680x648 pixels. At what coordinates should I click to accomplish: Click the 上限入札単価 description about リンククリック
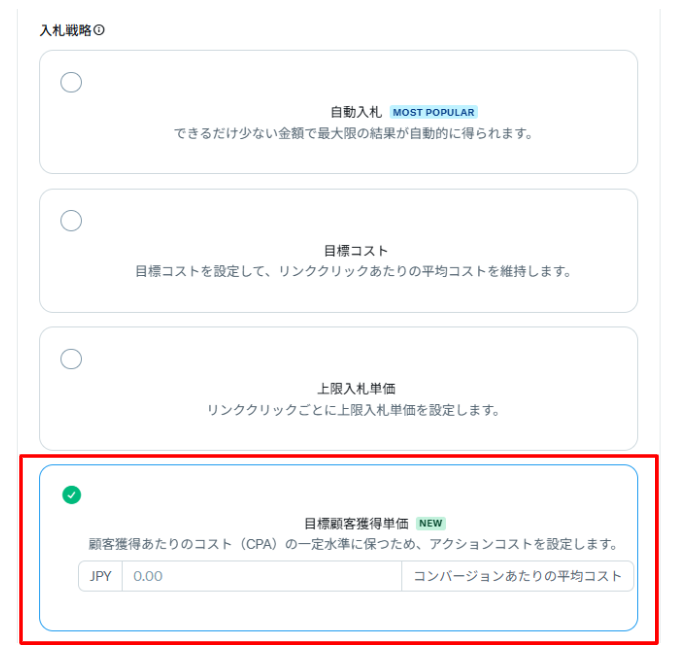tap(352, 409)
